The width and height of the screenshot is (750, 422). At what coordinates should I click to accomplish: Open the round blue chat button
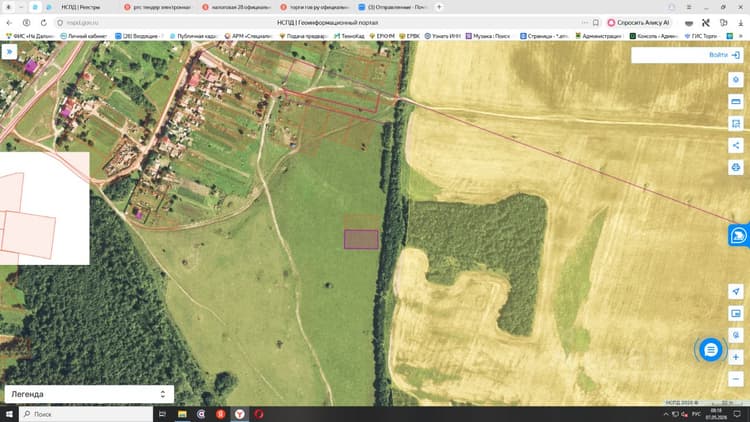coord(710,350)
